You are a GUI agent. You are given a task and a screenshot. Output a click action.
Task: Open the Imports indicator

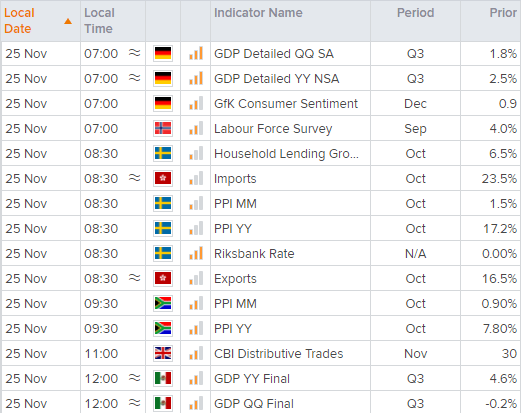235,179
